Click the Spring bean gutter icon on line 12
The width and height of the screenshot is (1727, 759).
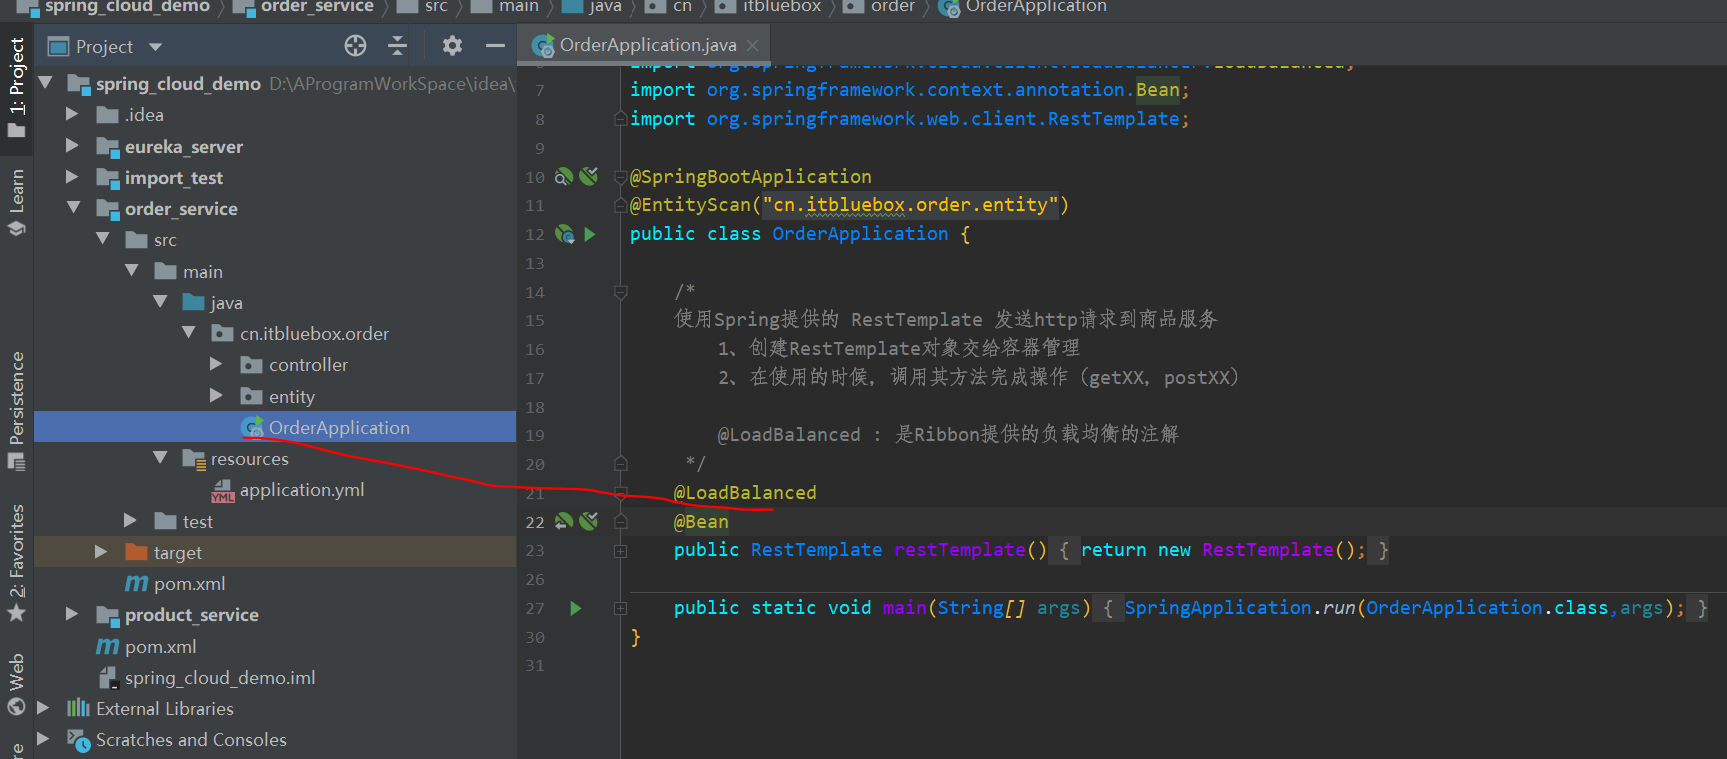point(565,234)
